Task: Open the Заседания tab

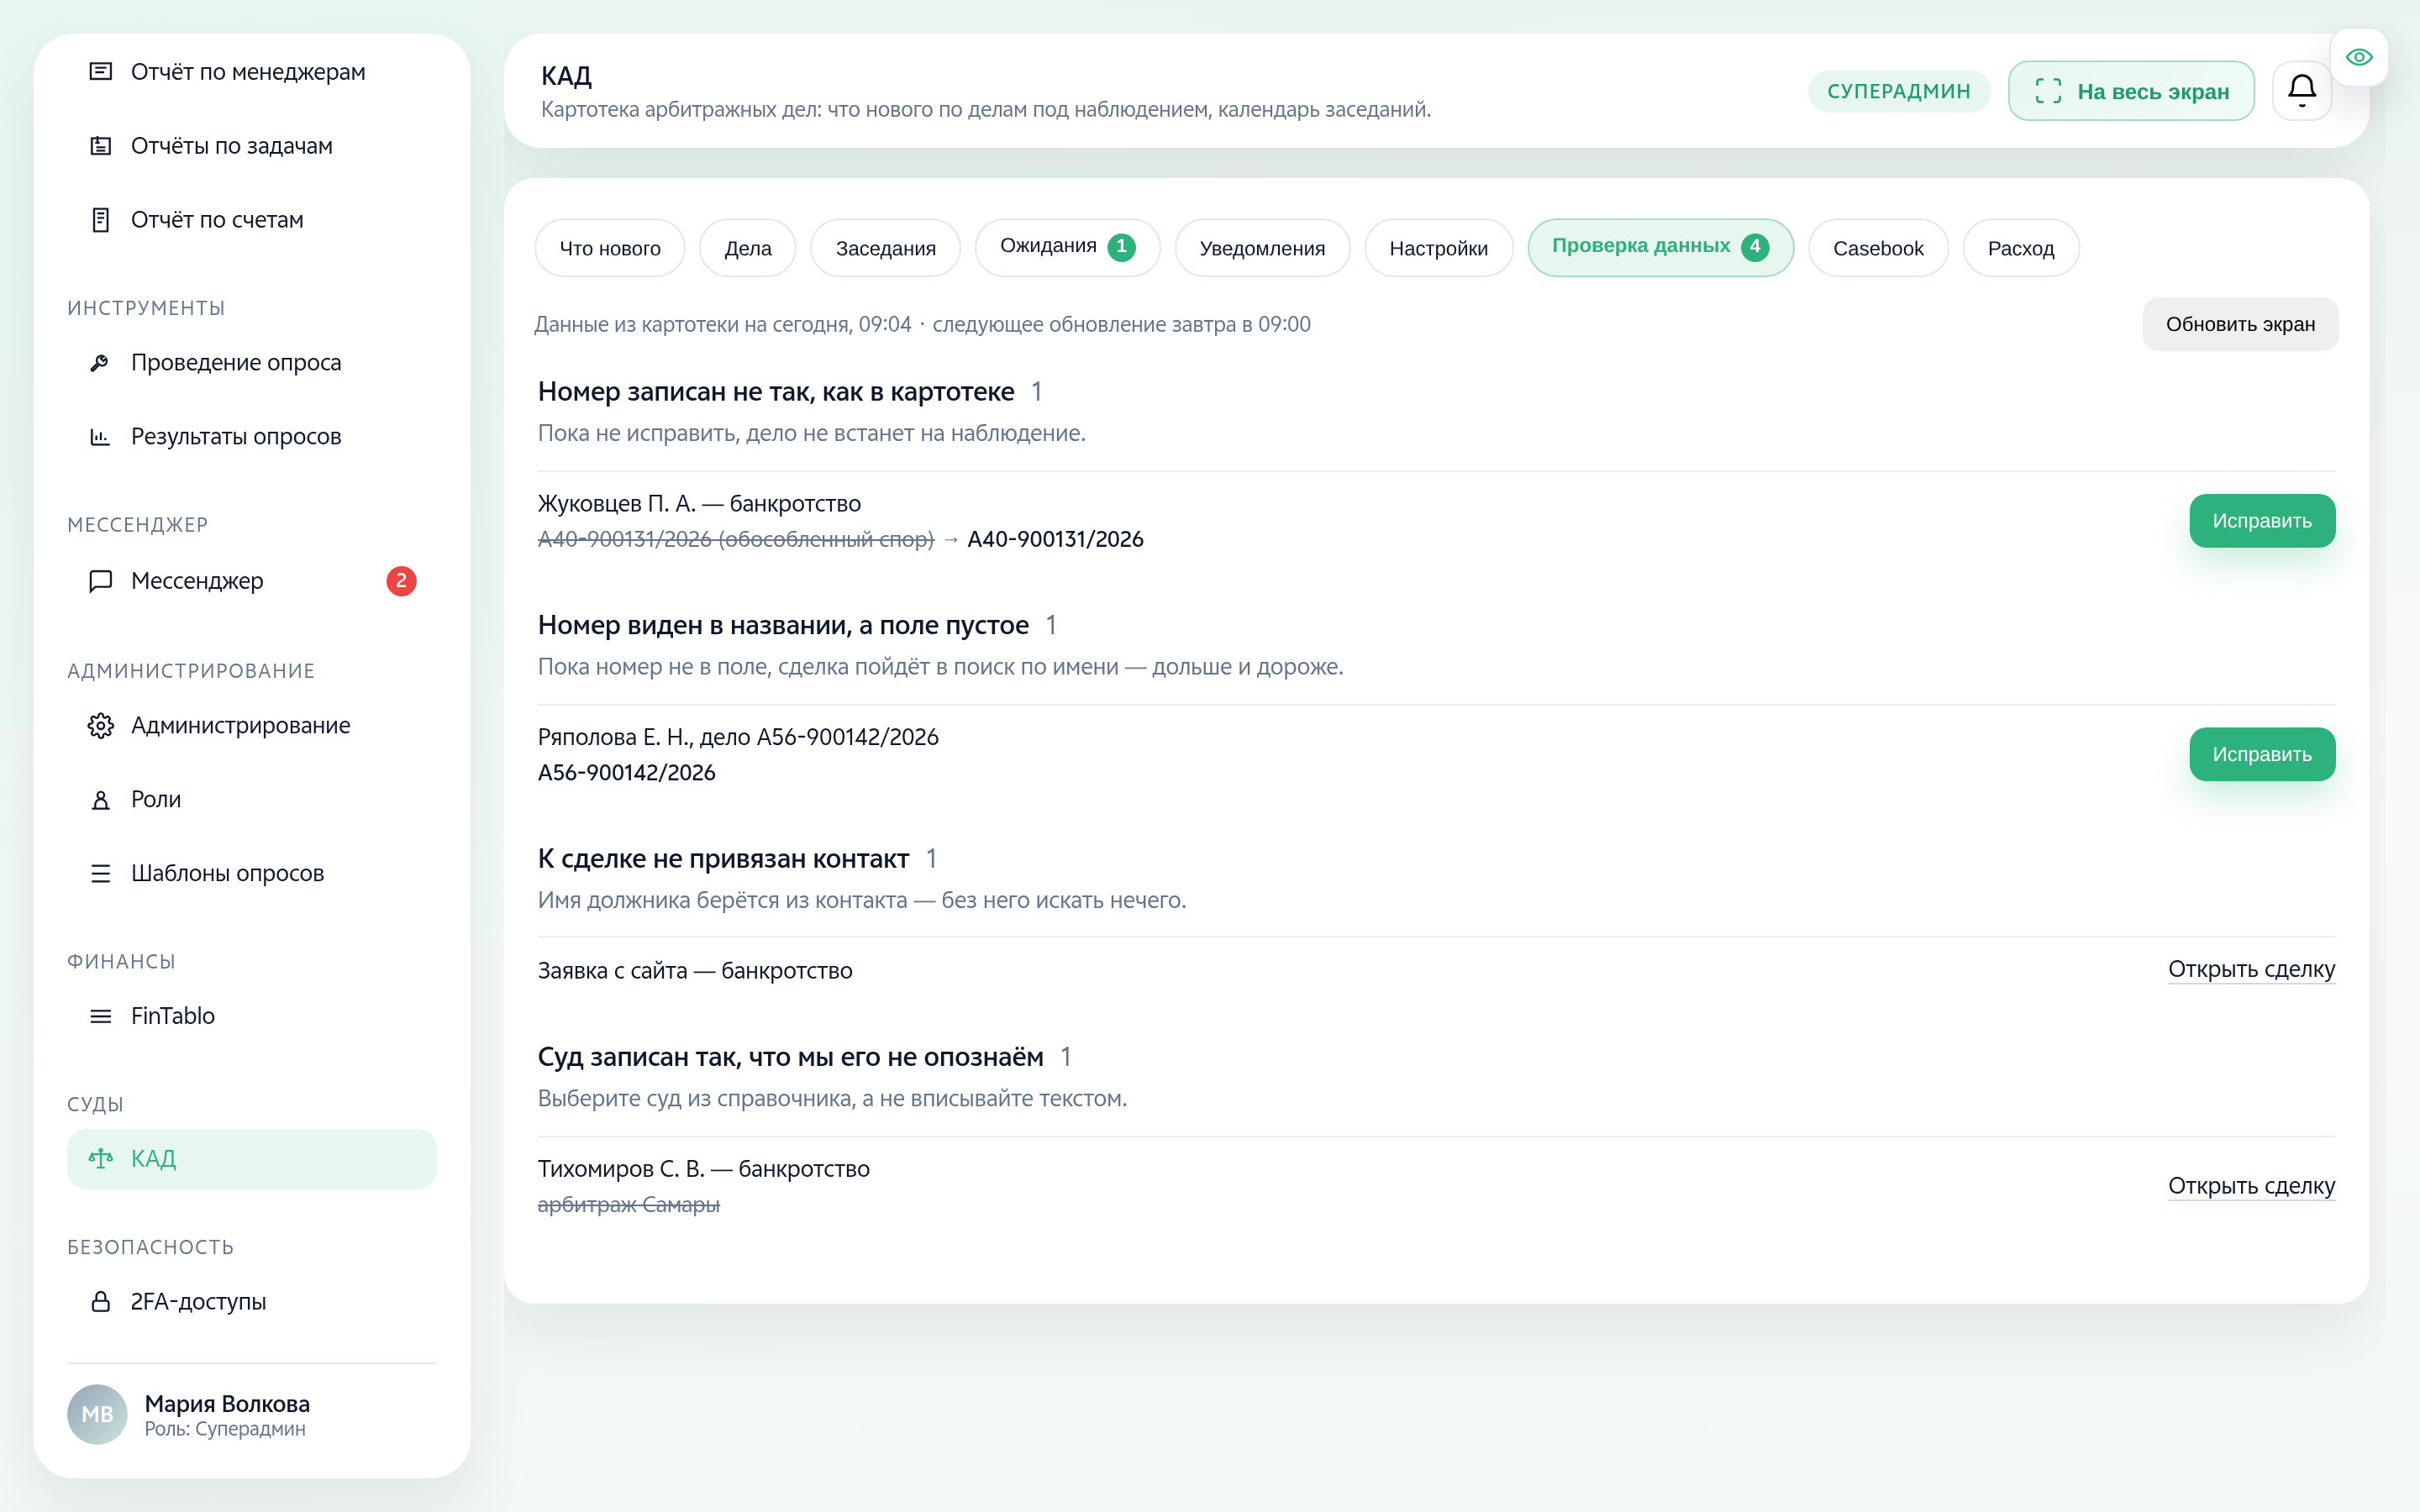Action: coord(886,248)
